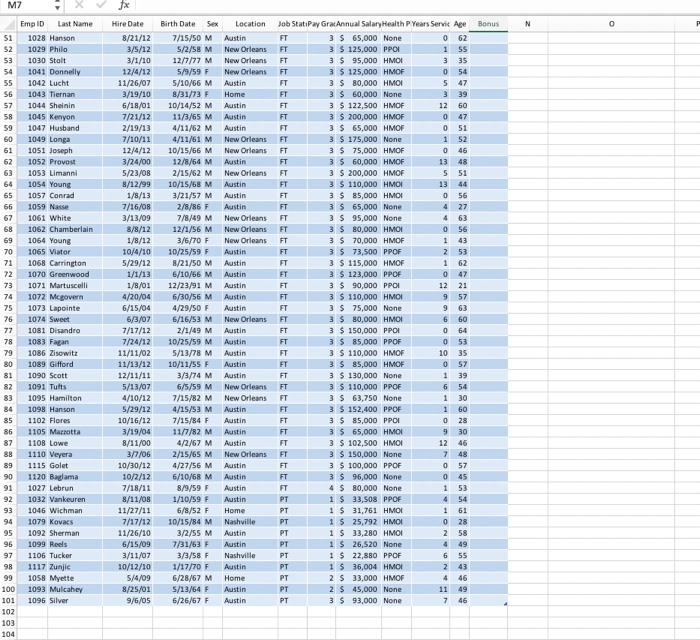Select the Age column header
This screenshot has width=700, height=640.
pos(459,24)
